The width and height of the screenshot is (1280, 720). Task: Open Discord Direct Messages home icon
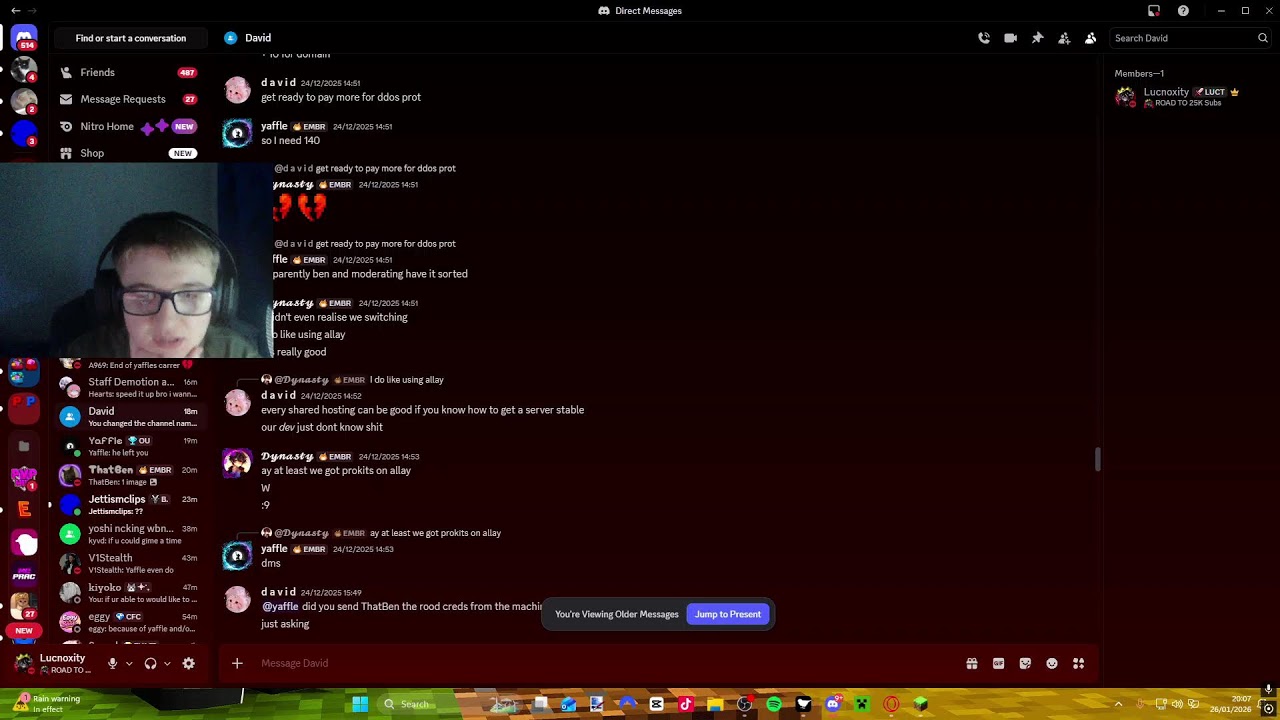click(x=24, y=38)
